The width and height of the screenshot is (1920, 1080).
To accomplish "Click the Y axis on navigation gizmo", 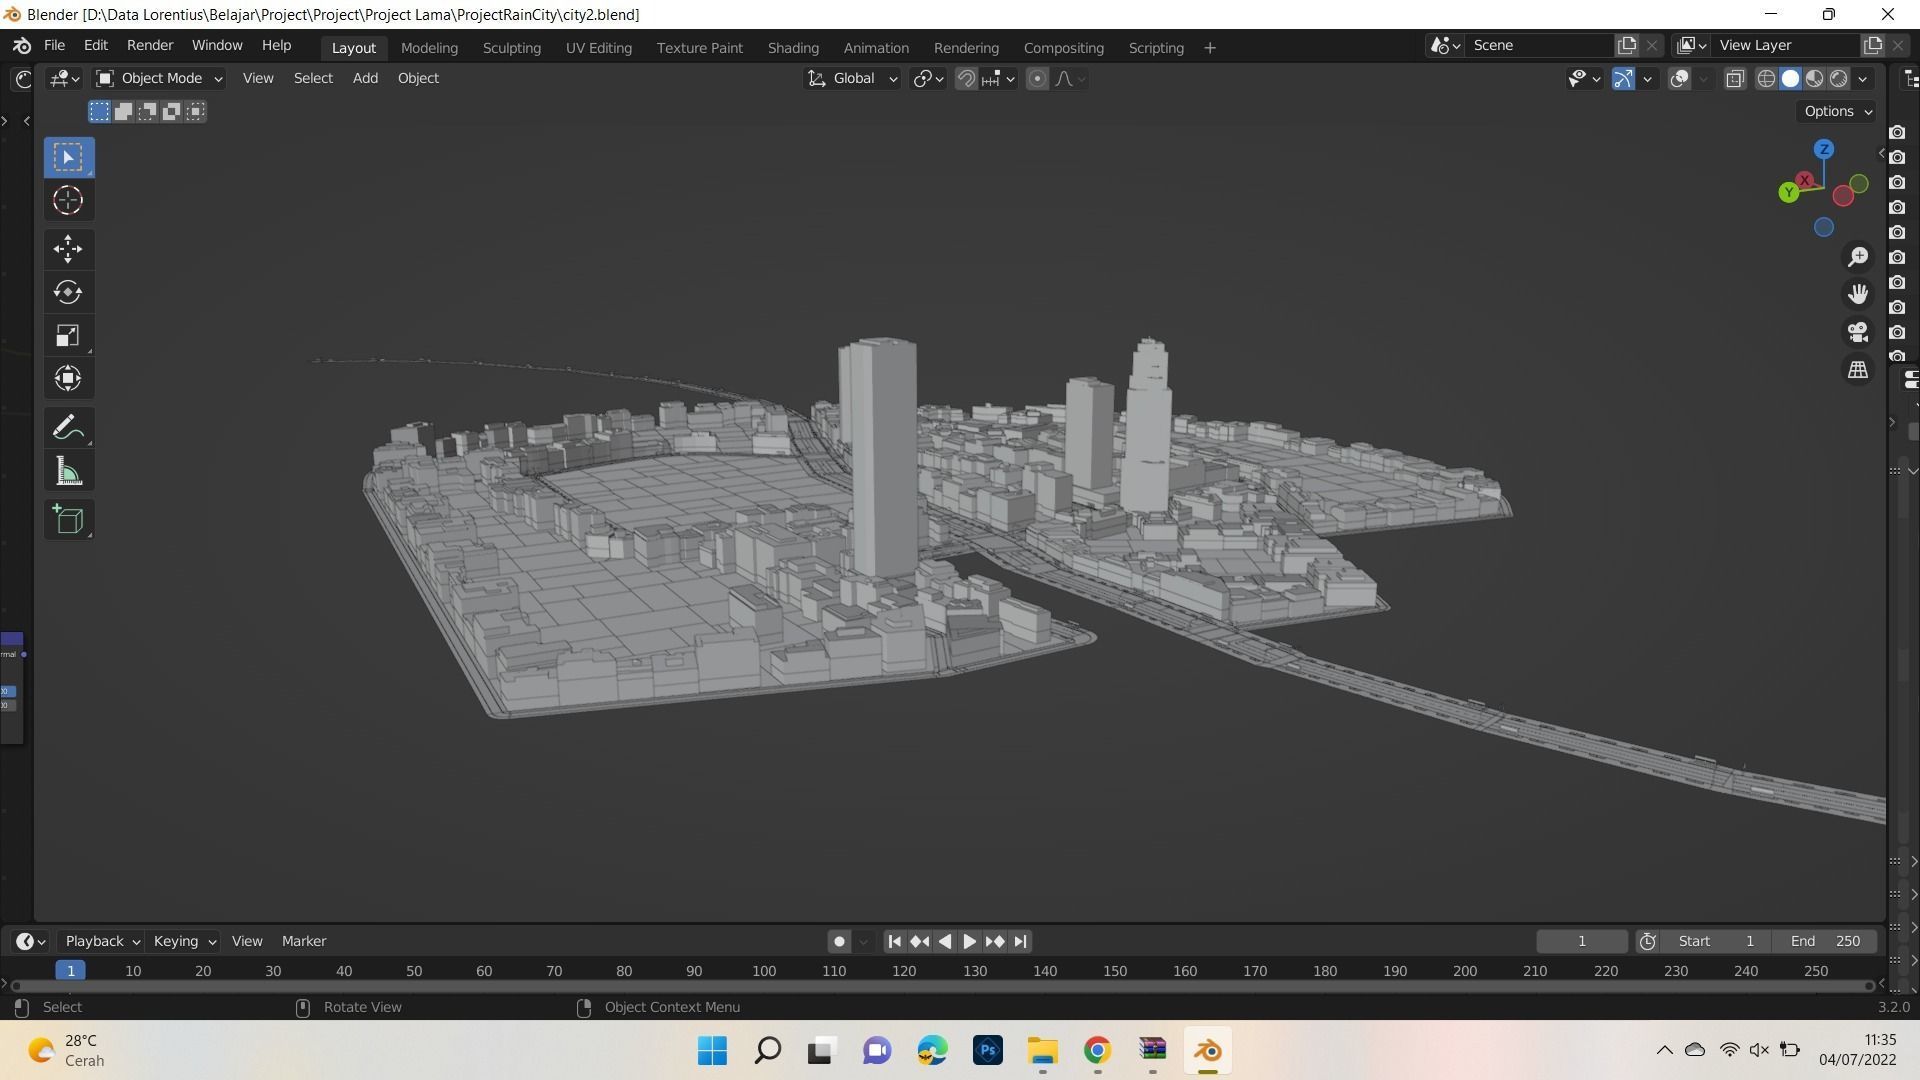I will pyautogui.click(x=1789, y=192).
